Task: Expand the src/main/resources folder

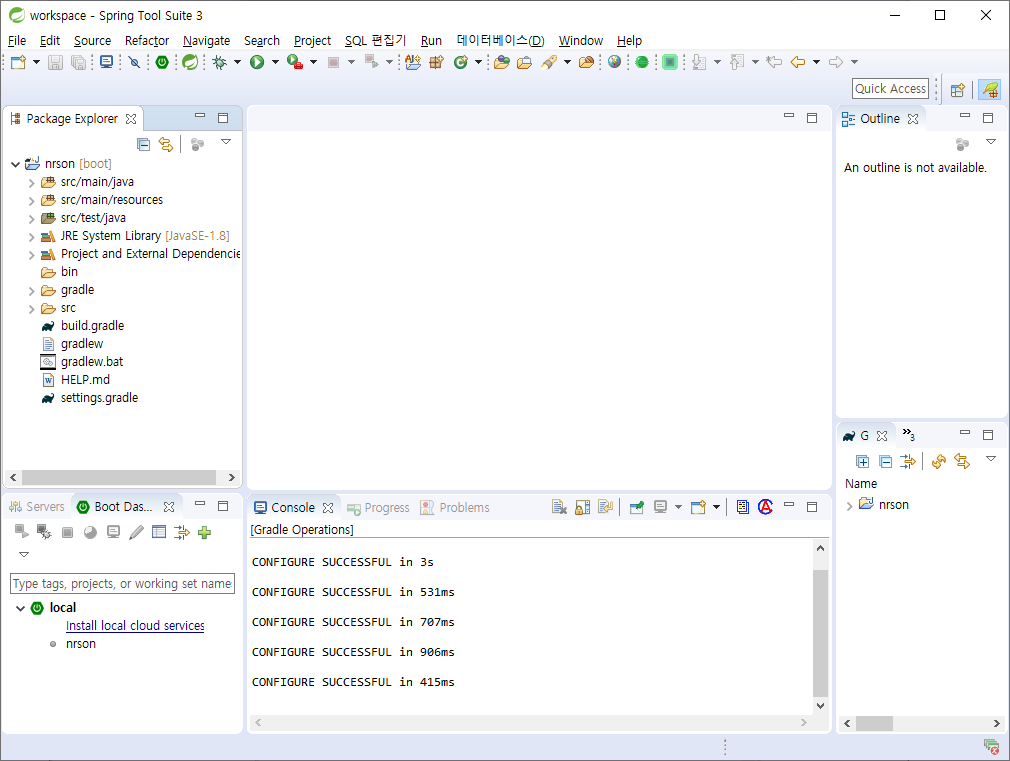Action: pos(31,200)
